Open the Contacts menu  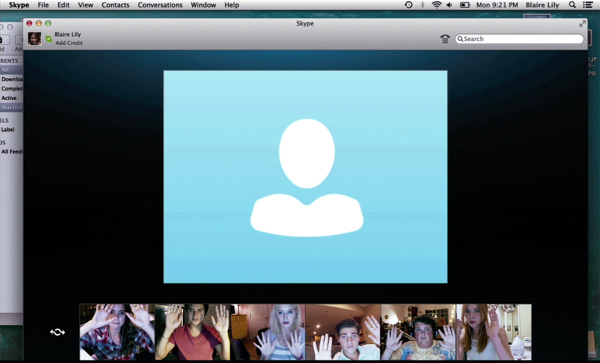click(x=115, y=5)
